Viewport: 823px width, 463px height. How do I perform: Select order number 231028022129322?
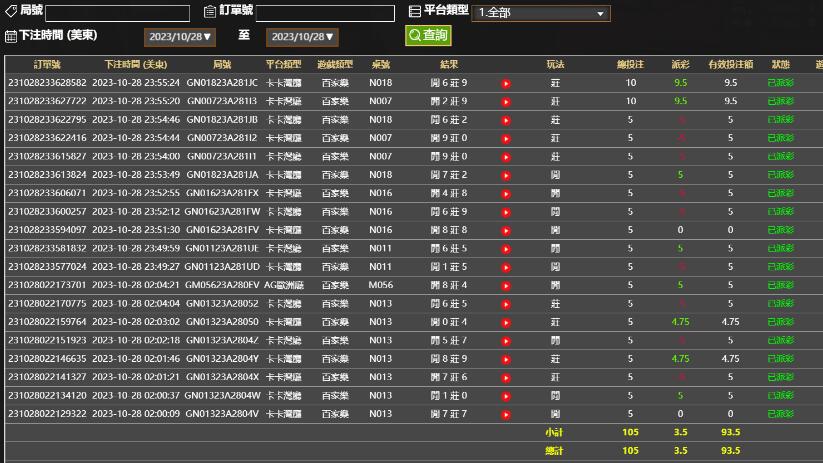pyautogui.click(x=47, y=414)
